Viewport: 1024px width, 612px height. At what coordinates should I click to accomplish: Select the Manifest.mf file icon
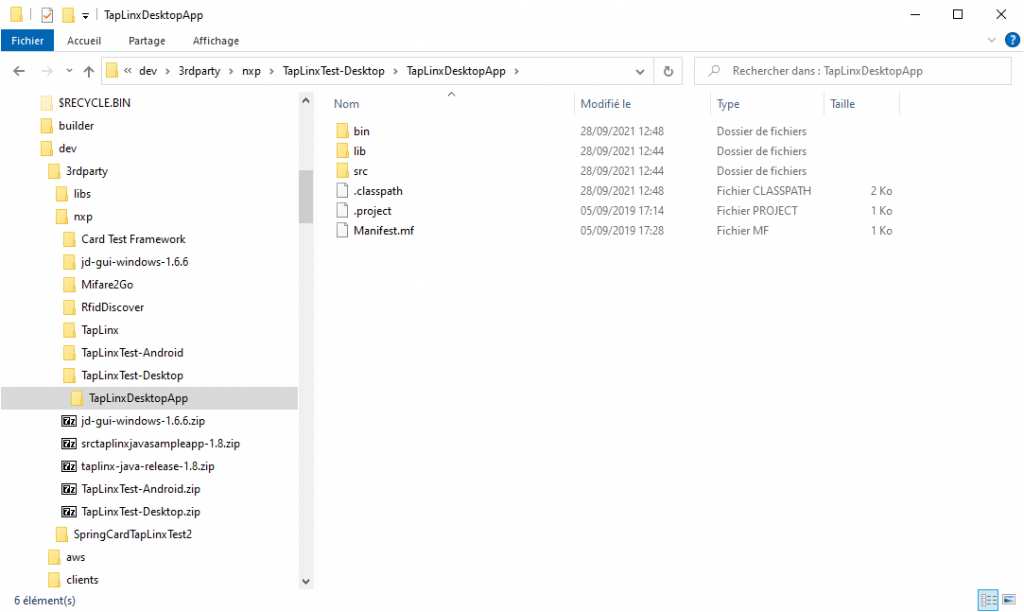coord(342,230)
